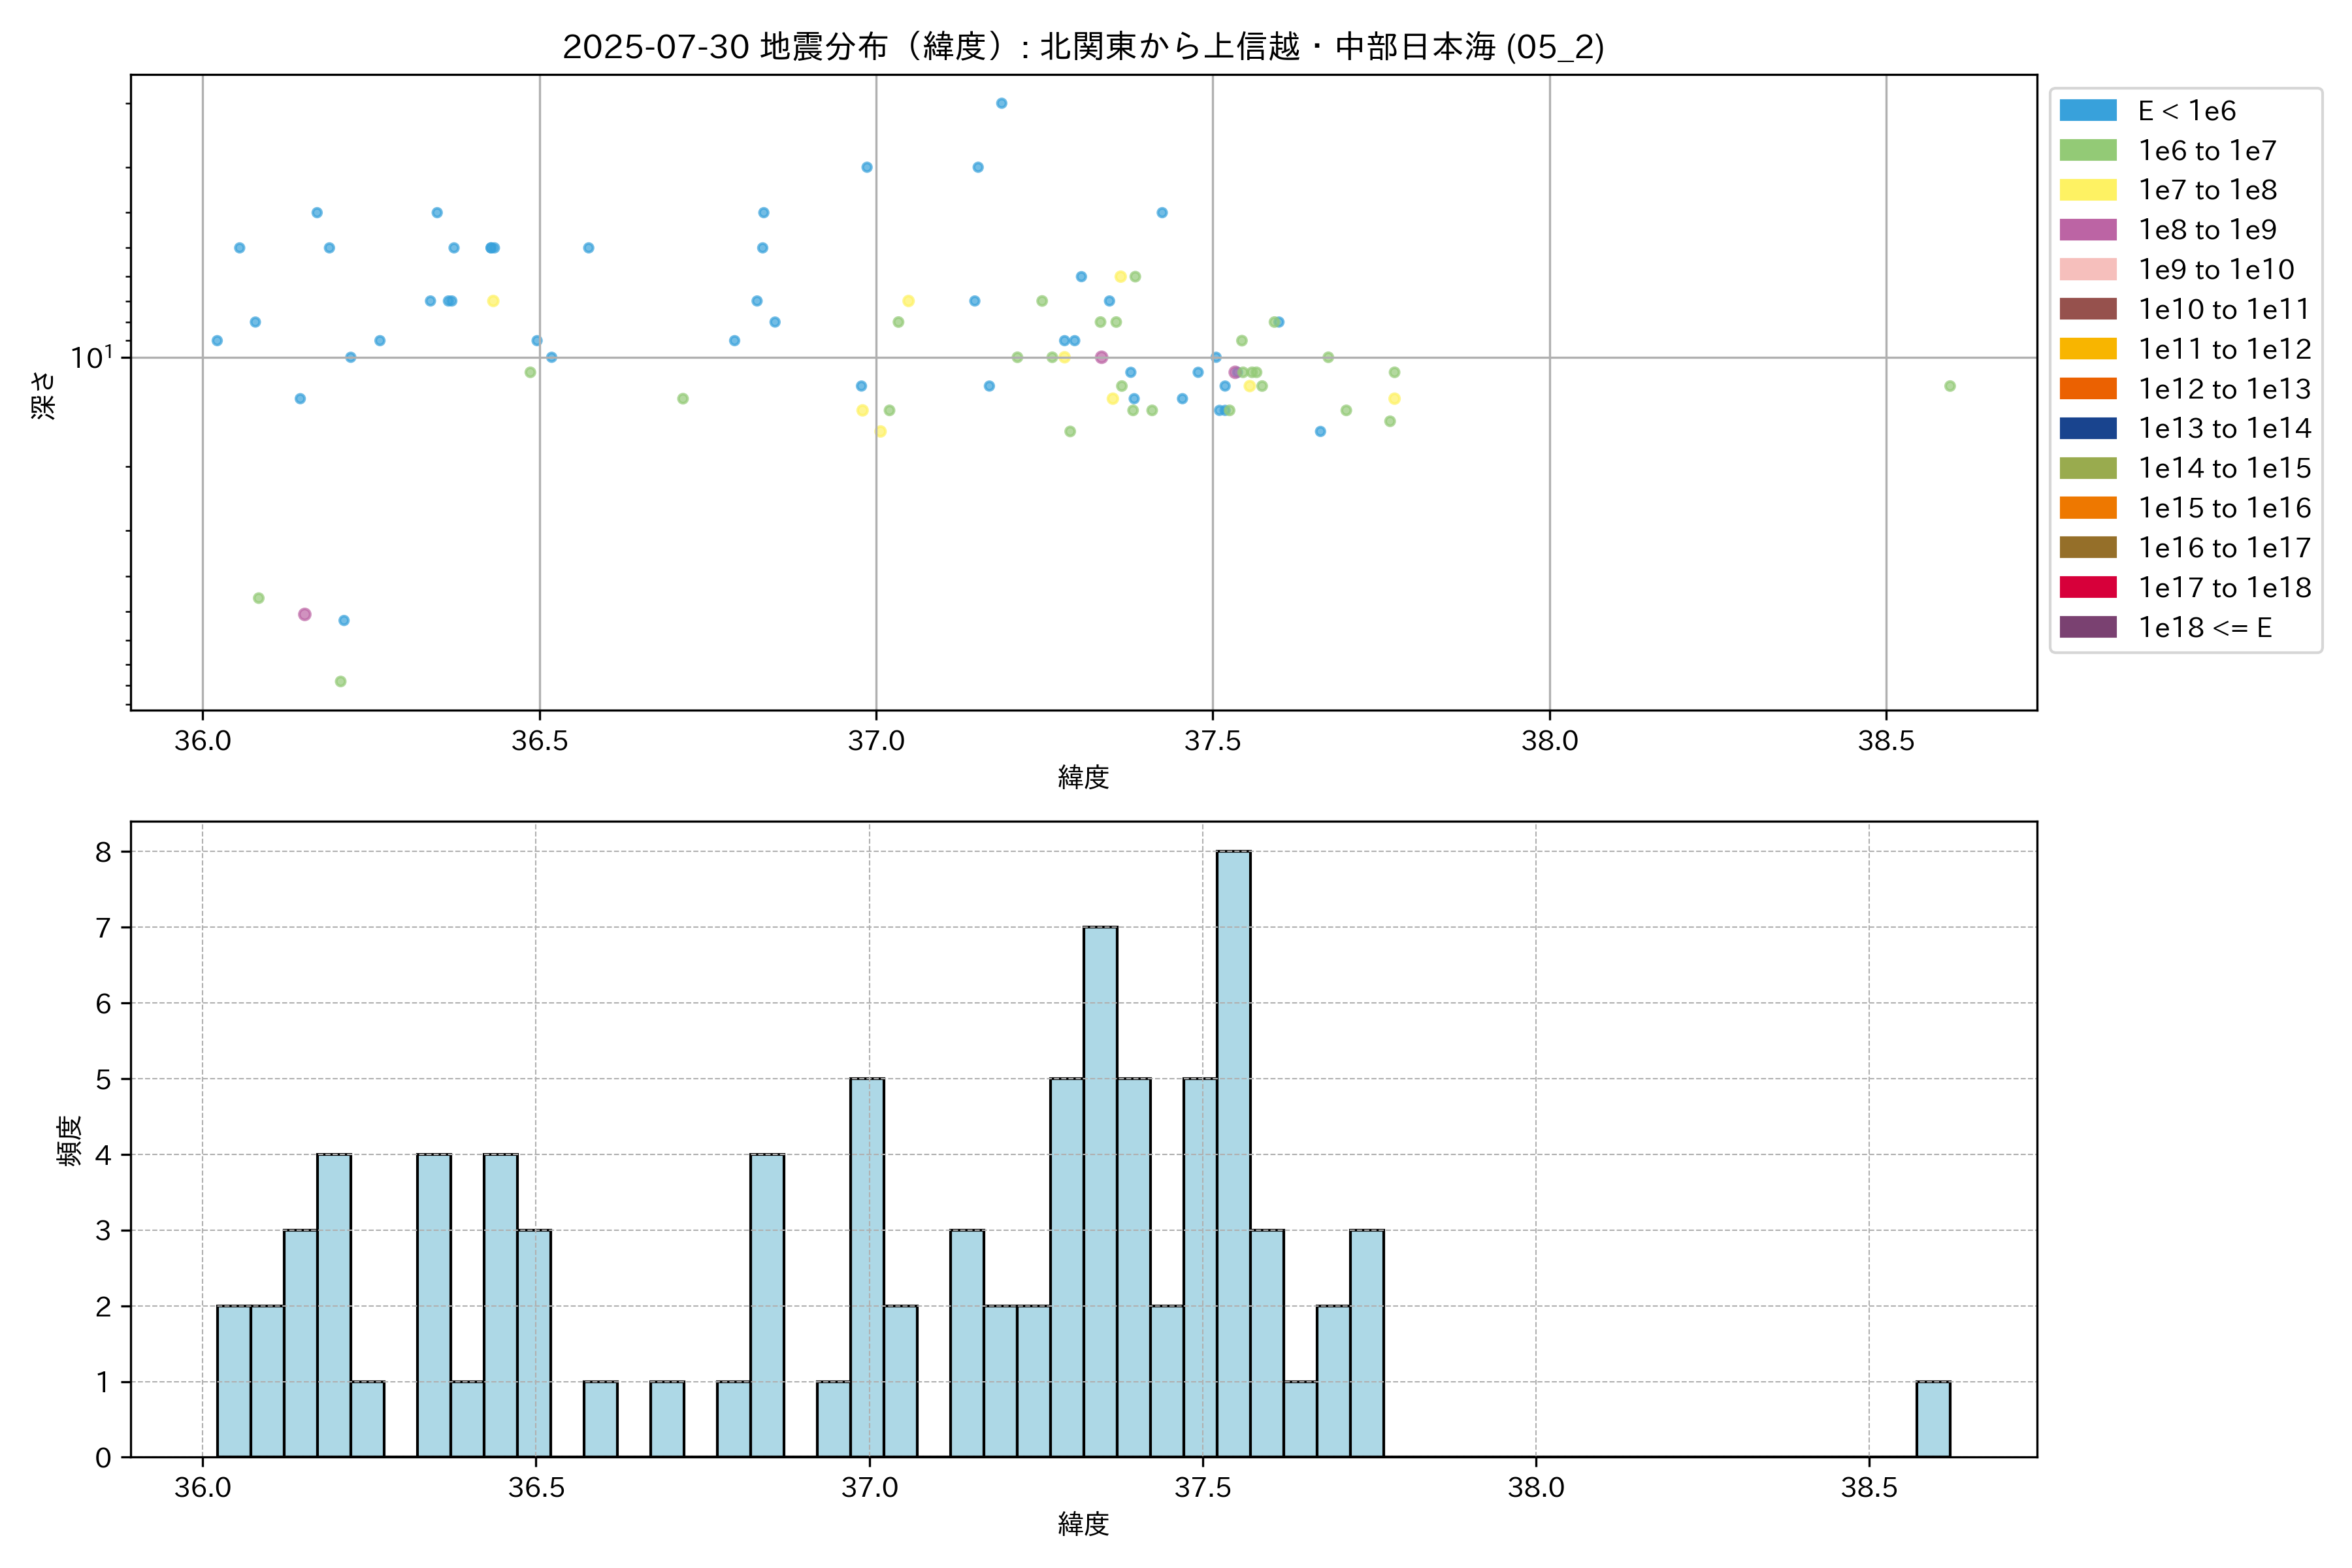Click the histogram bar reaching frequency 7
The width and height of the screenshot is (2352, 1568).
coord(1100,1192)
